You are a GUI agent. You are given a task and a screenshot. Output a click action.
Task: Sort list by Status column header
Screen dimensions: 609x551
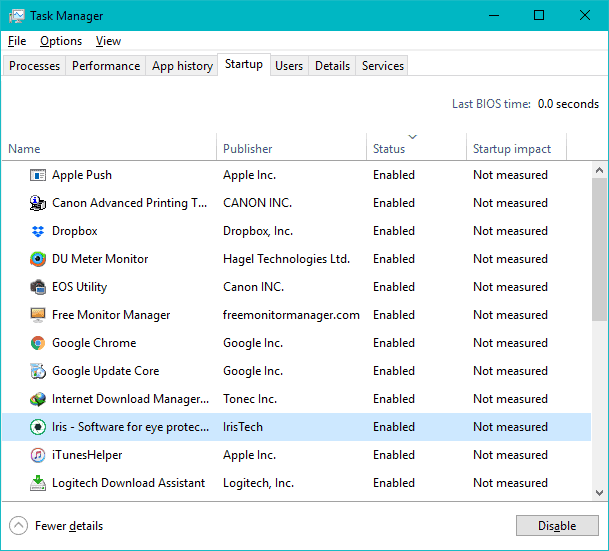pos(416,149)
